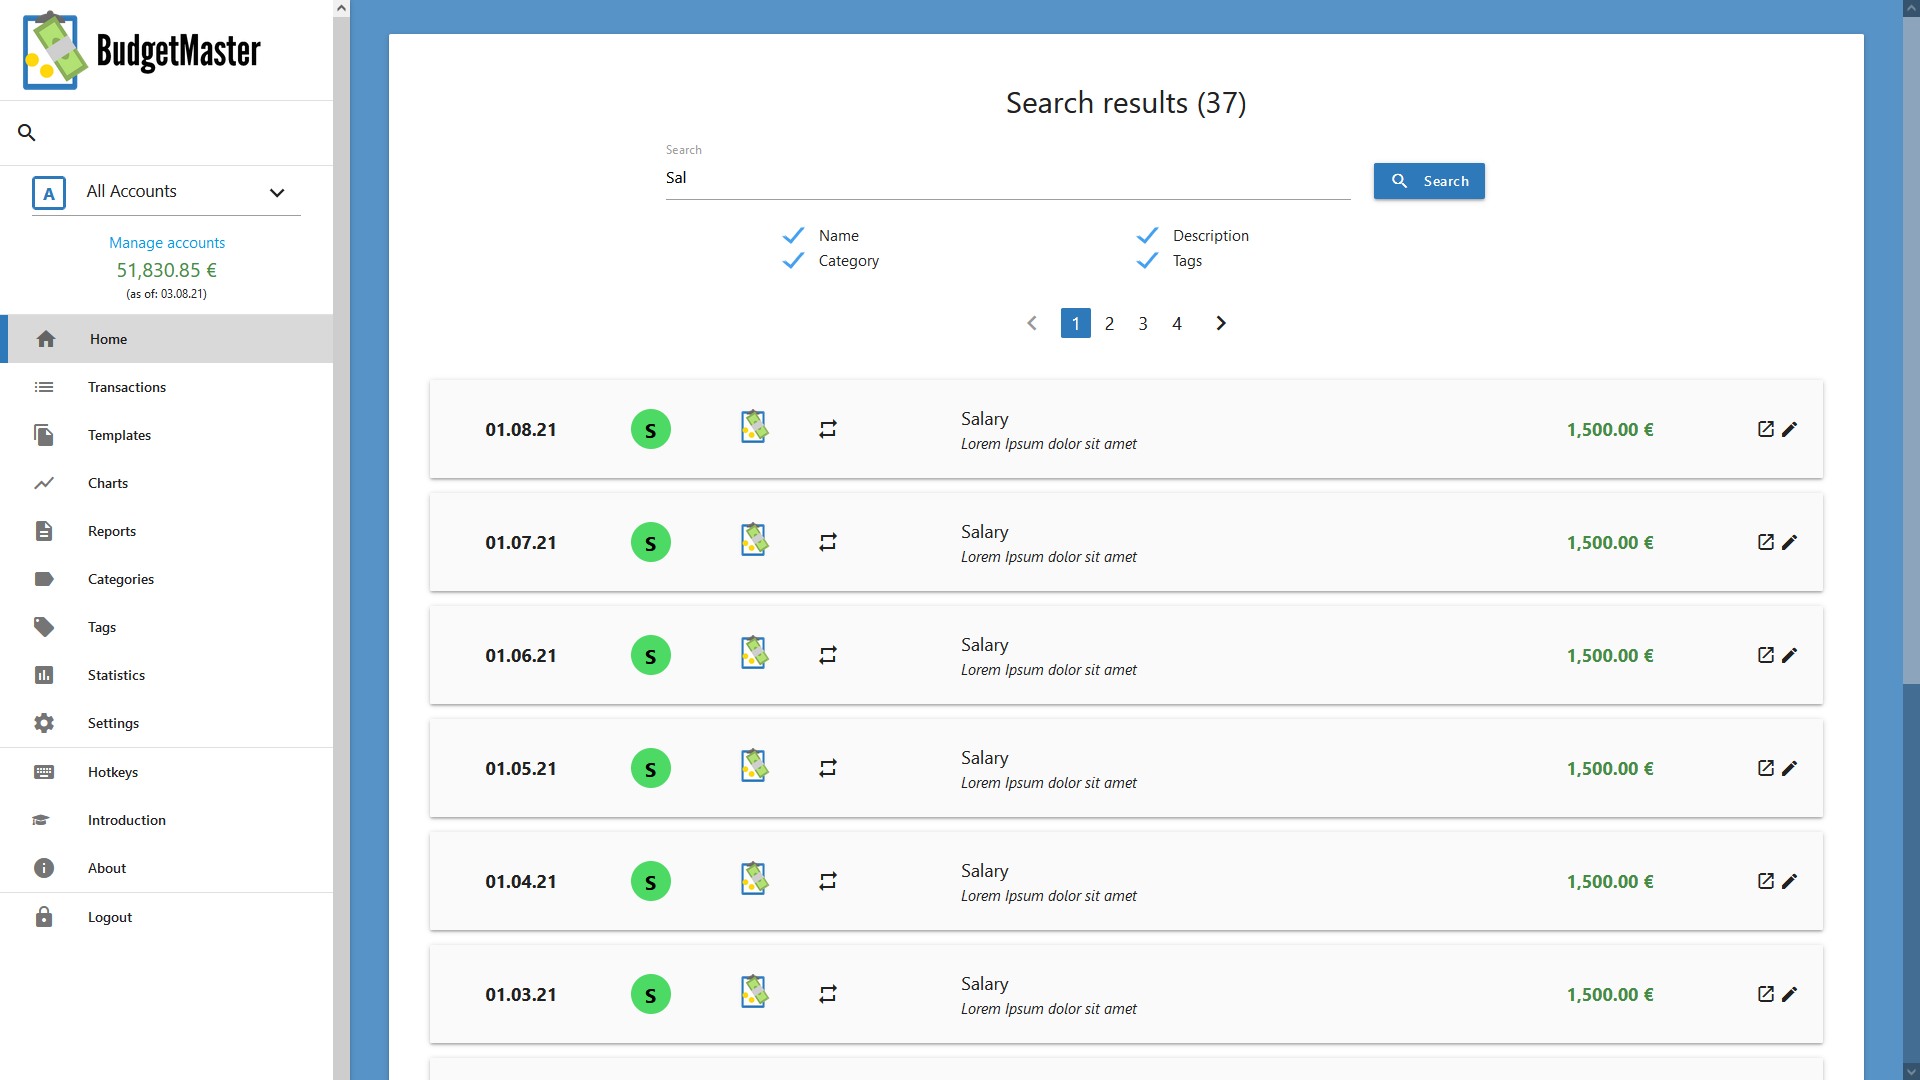Uncheck the Category search filter
This screenshot has height=1080, width=1920.
tap(794, 260)
